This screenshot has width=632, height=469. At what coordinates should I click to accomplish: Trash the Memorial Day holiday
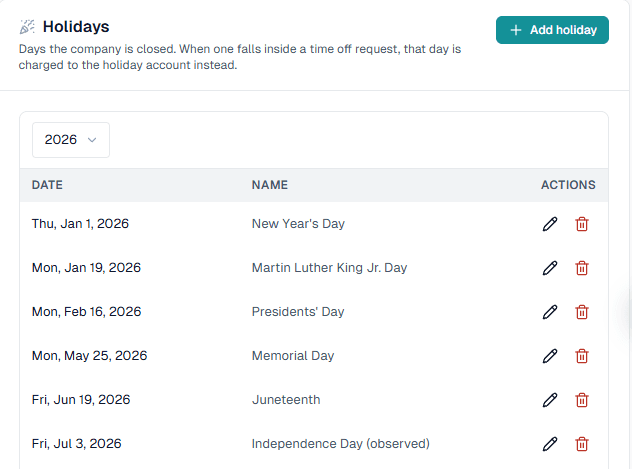tap(582, 356)
